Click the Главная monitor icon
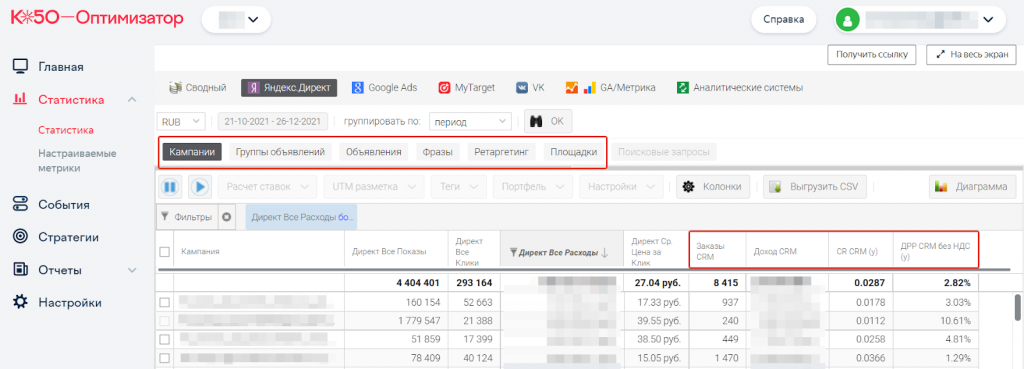 pyautogui.click(x=21, y=67)
